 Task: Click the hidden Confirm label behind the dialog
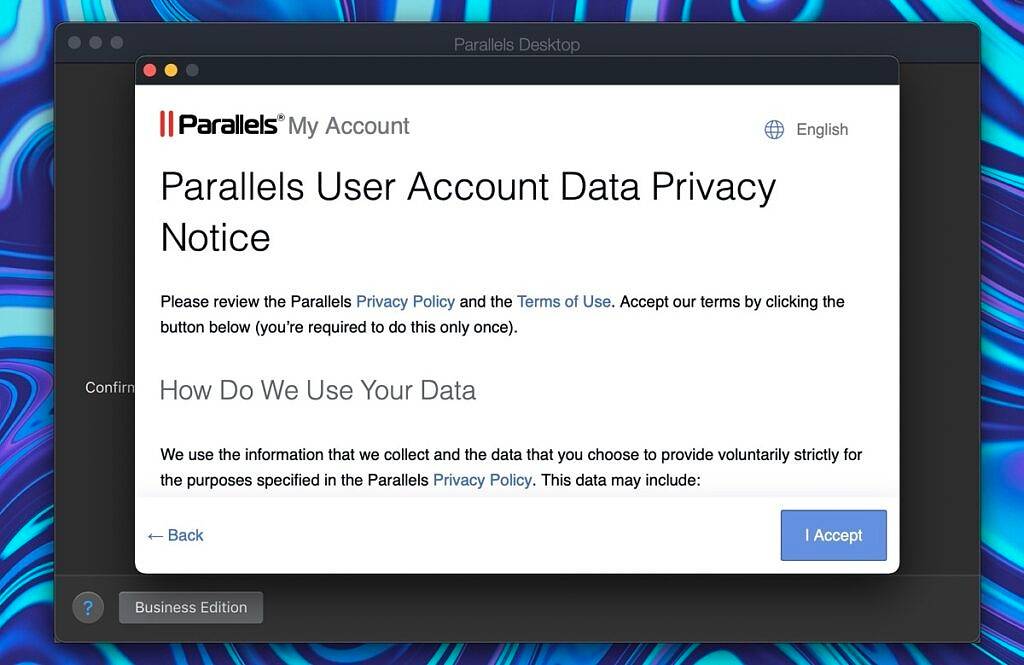pos(110,387)
